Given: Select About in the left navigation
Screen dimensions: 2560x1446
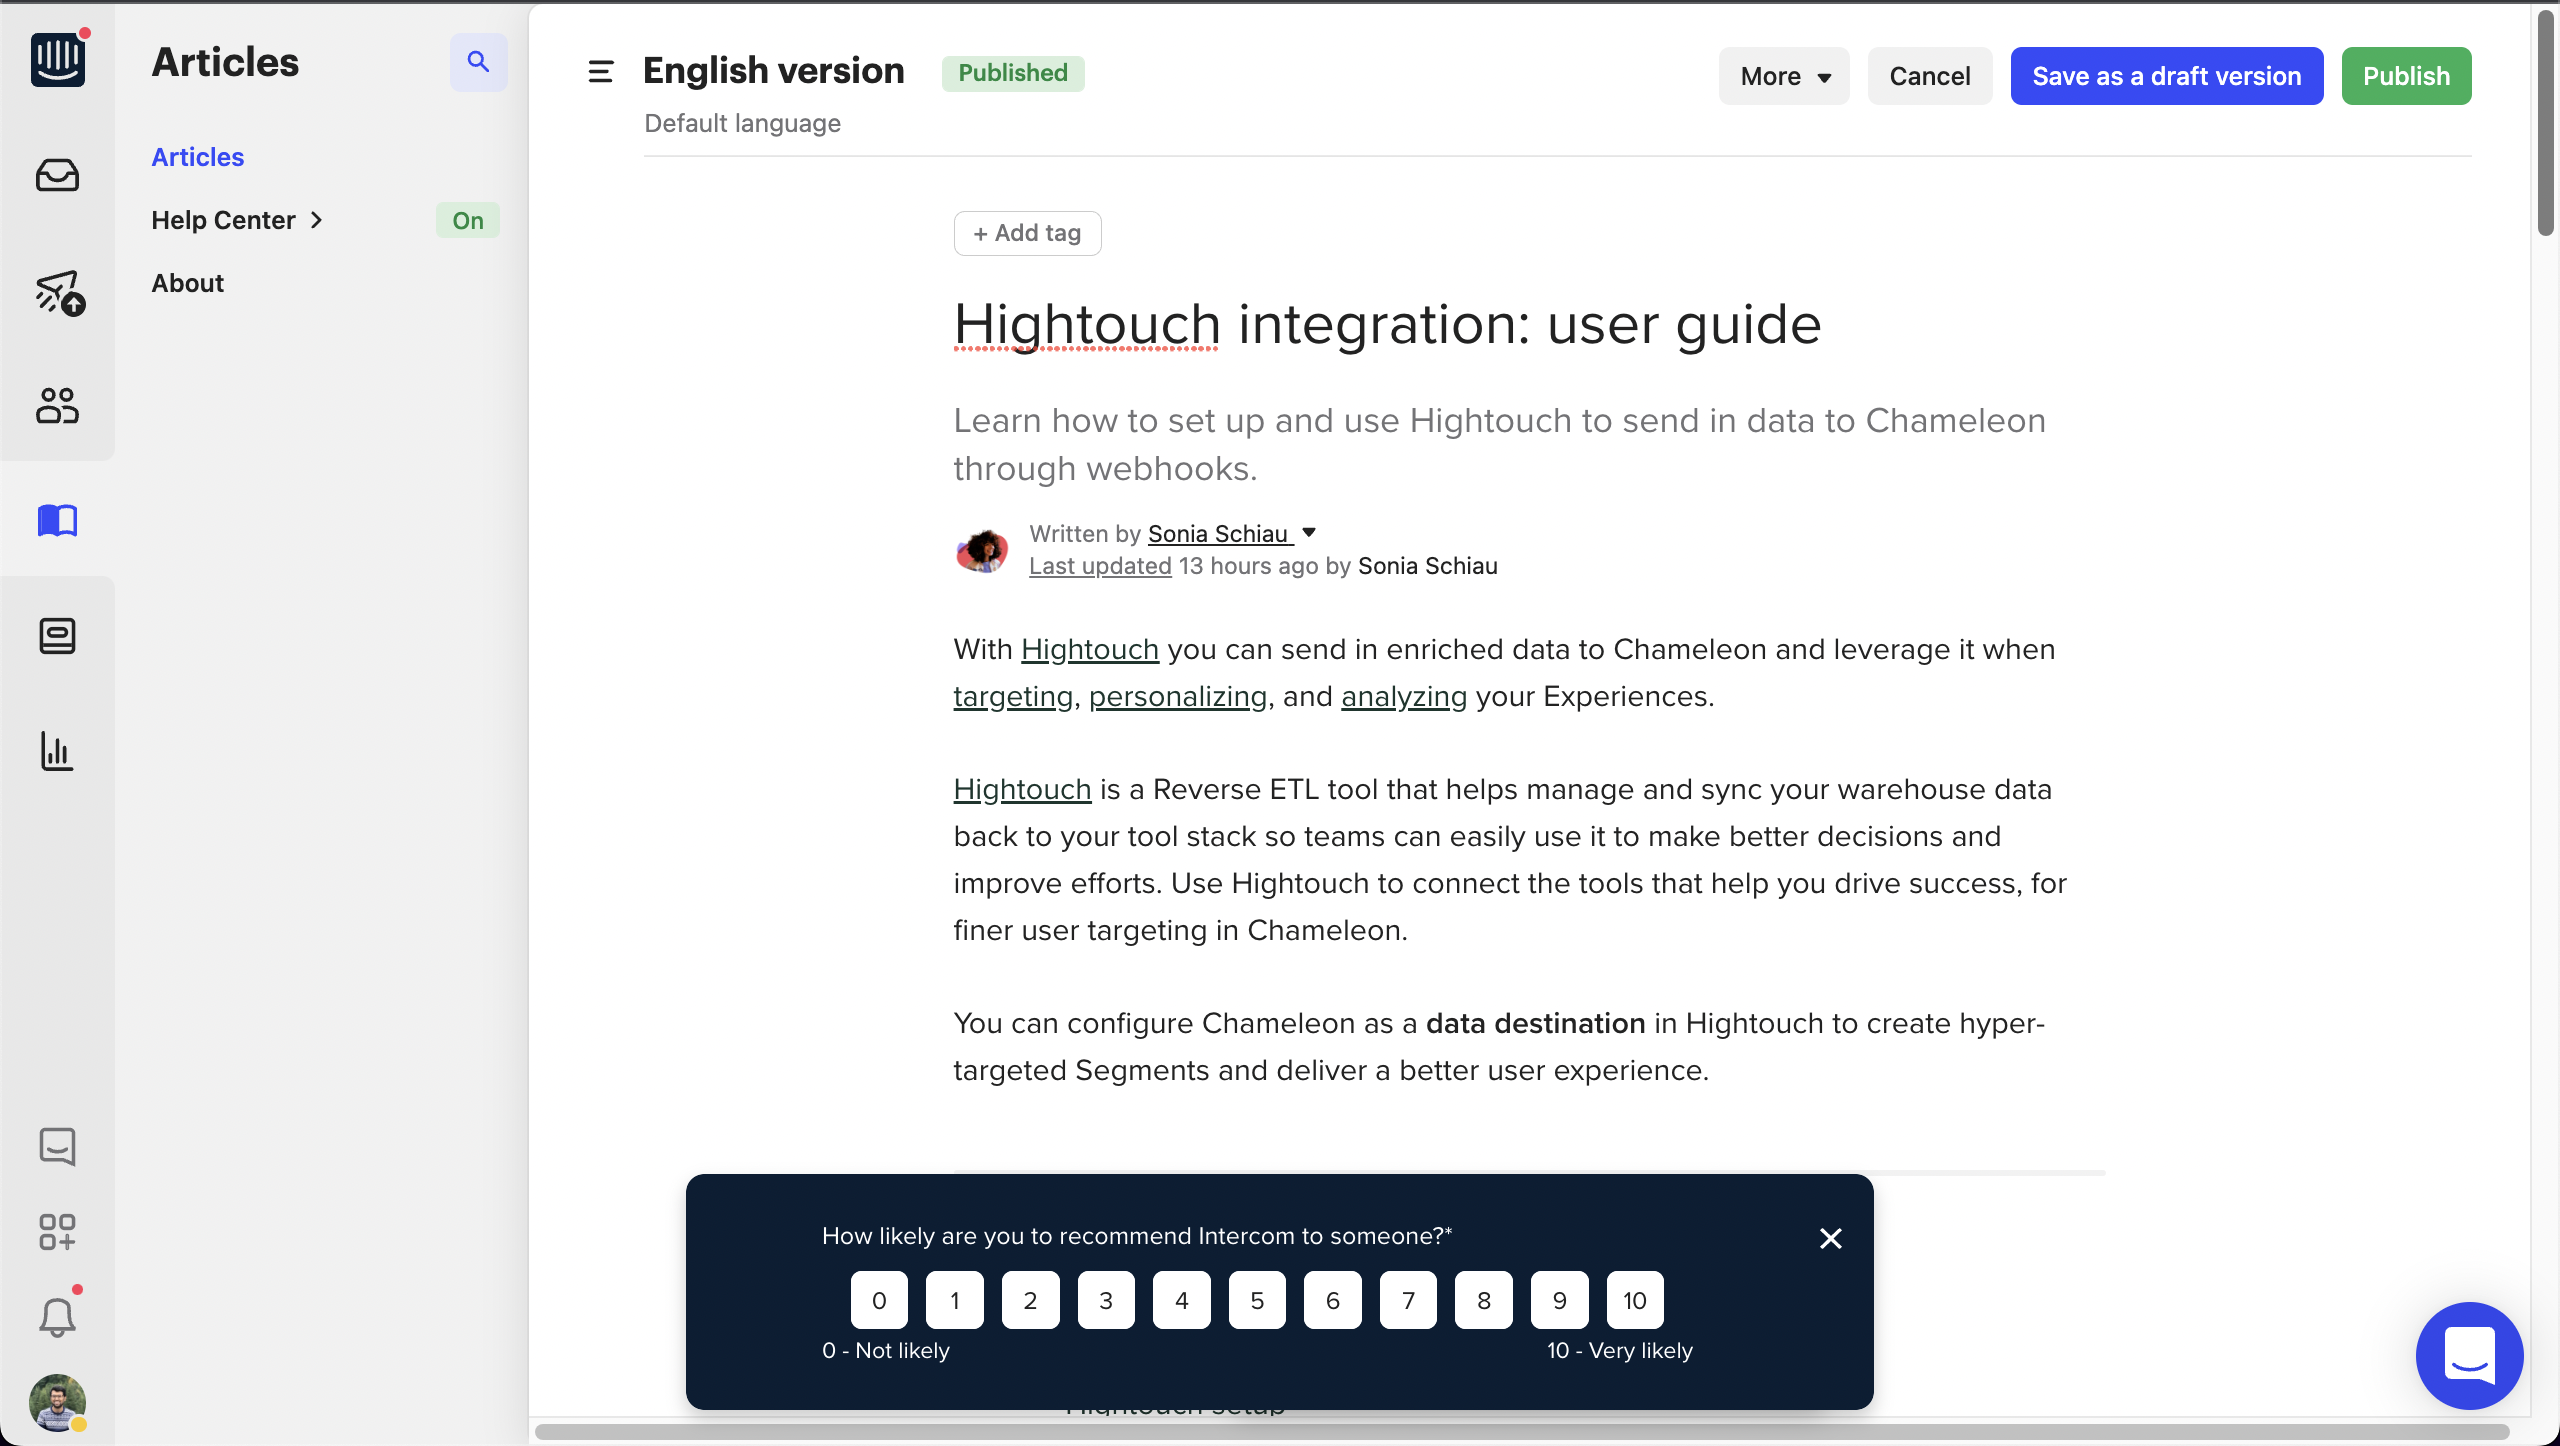Looking at the screenshot, I should (x=187, y=283).
